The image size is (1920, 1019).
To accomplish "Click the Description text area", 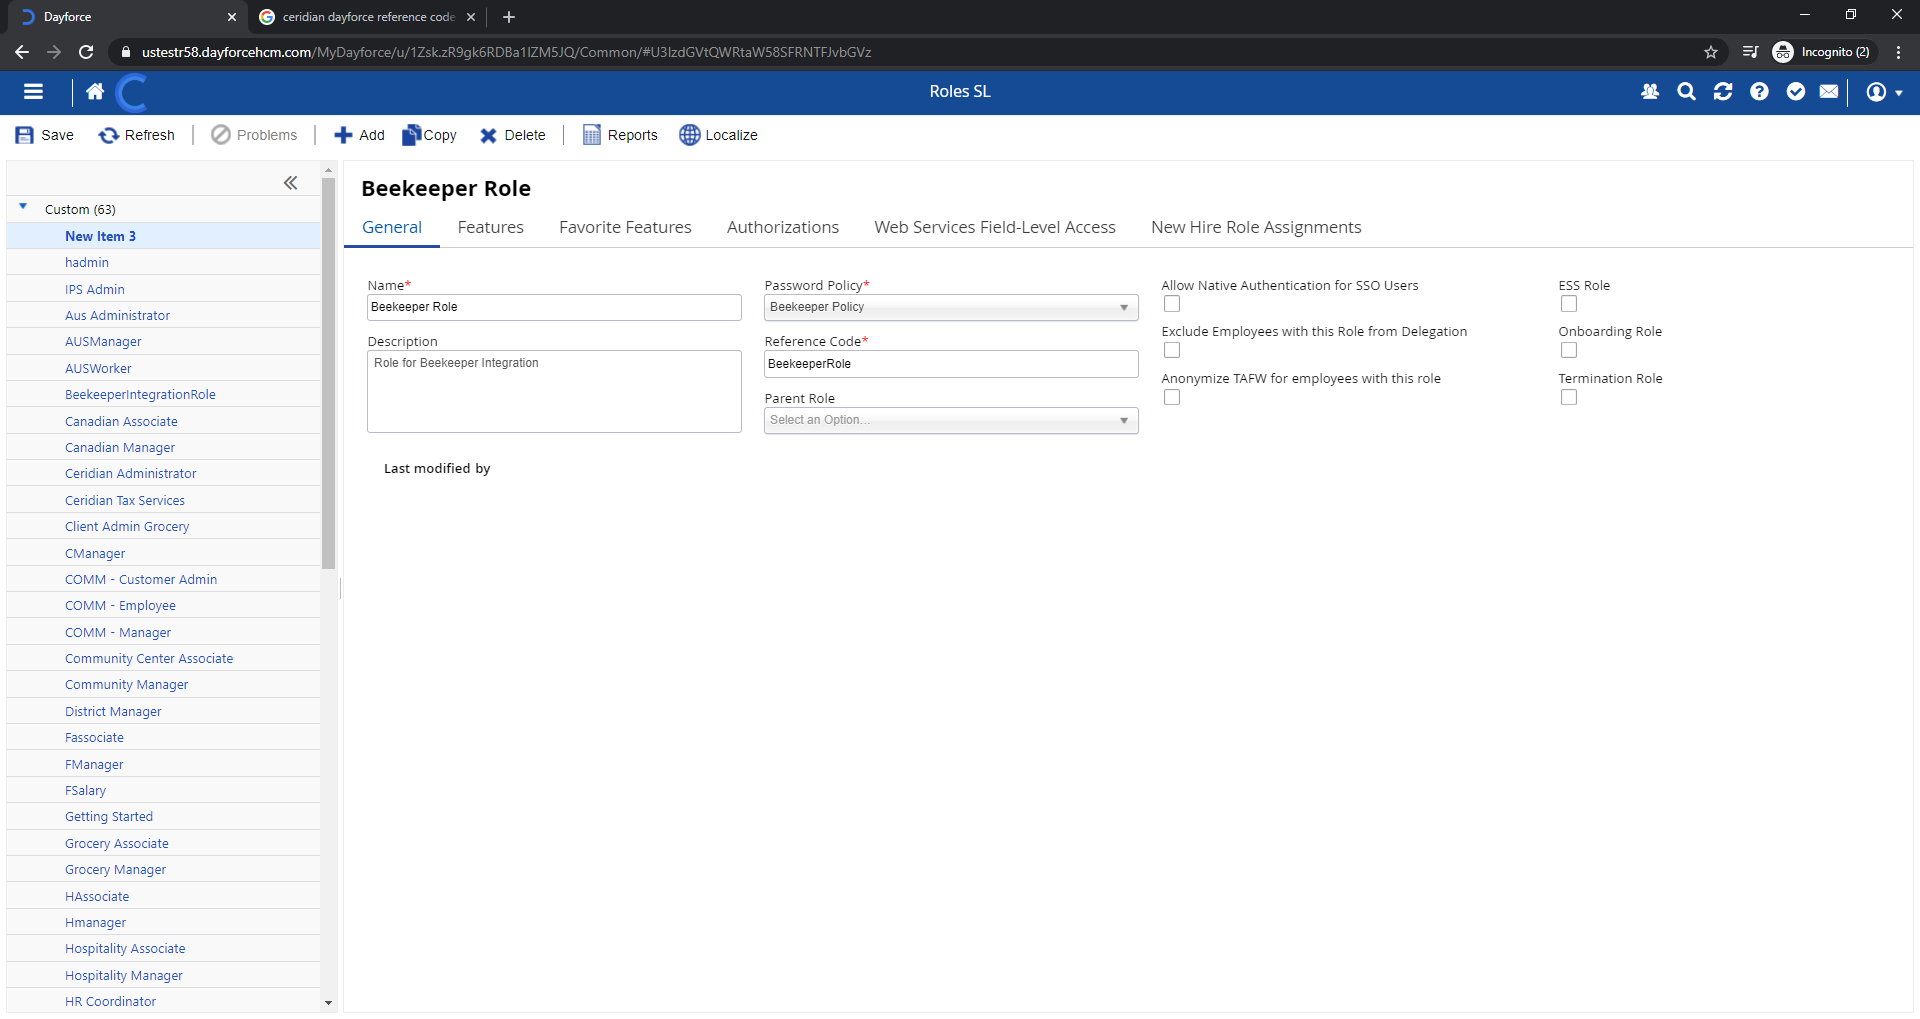I will pyautogui.click(x=554, y=392).
